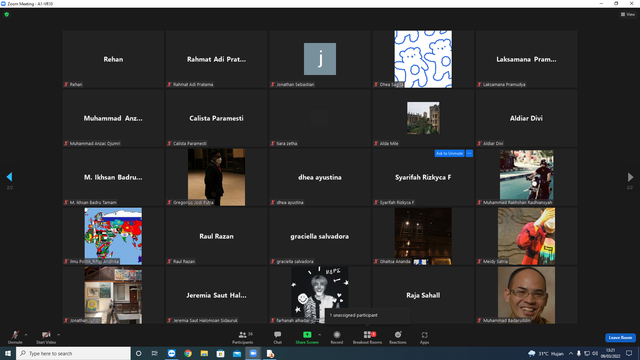Open Task View in the taskbar
Viewport: 640px width, 360px height.
click(155, 353)
